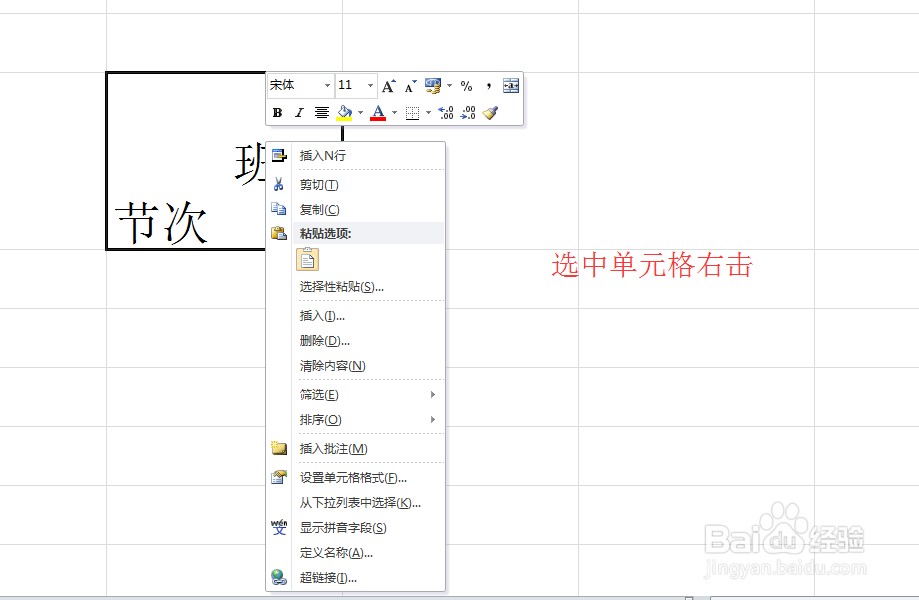919x600 pixels.
Task: Toggle bold formatting in mini toolbar
Action: (278, 112)
